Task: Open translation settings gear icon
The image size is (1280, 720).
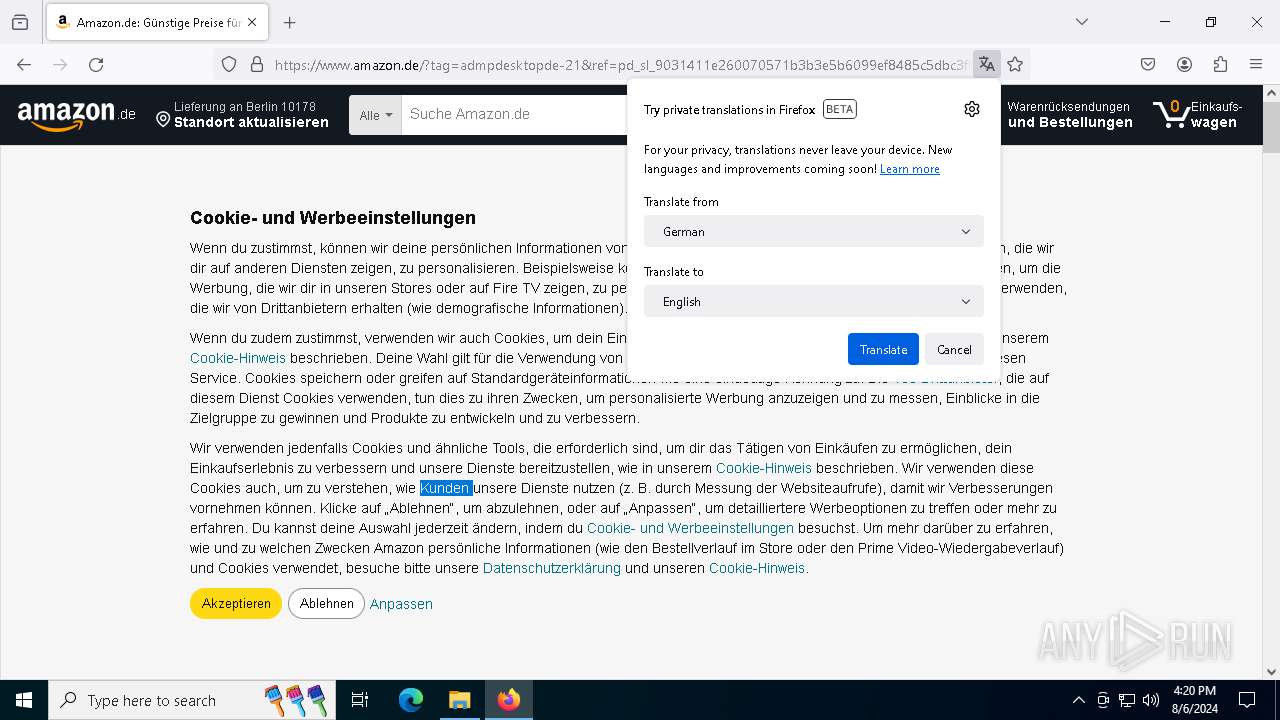Action: click(x=972, y=109)
